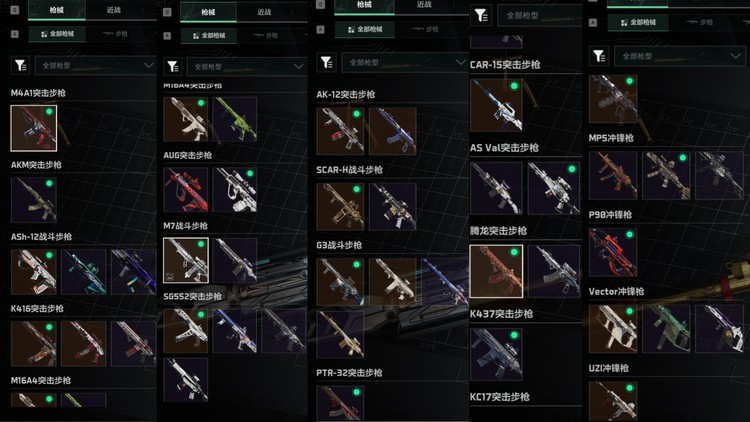
Task: Pick the camo AKM突击步枪 skin
Action: tap(33, 200)
